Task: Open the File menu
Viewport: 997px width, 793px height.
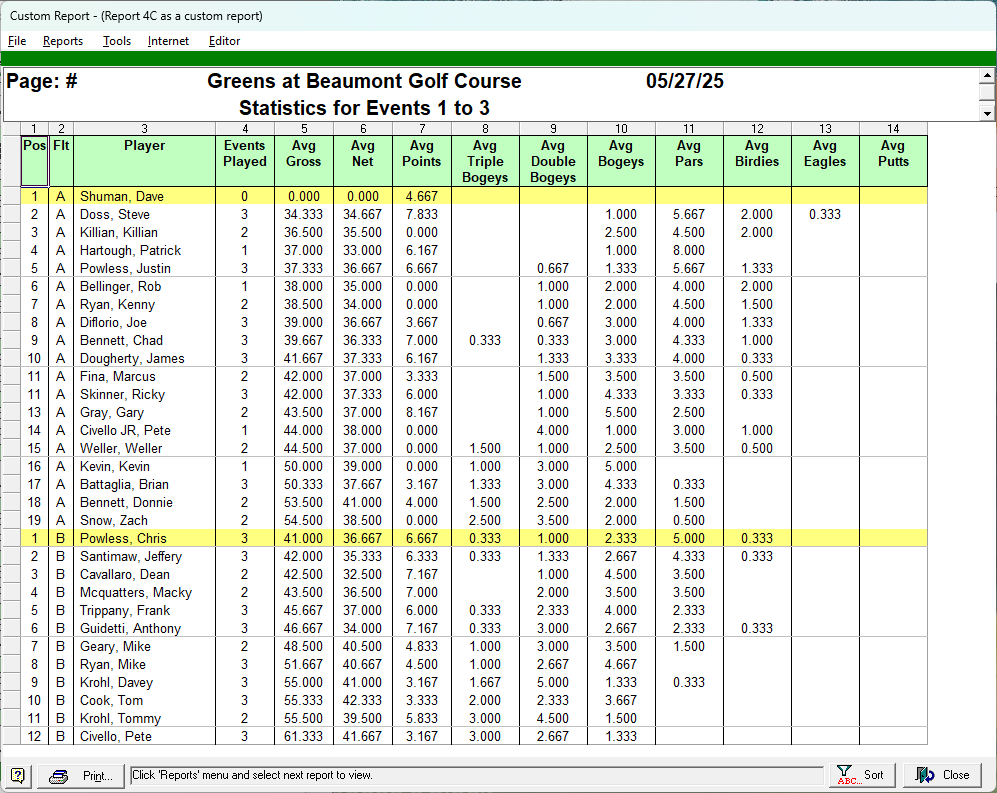Action: click(x=17, y=41)
